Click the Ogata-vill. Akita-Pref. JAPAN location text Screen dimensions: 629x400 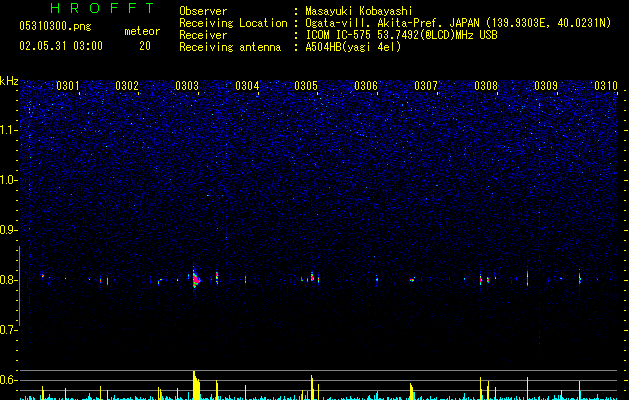tap(458, 23)
